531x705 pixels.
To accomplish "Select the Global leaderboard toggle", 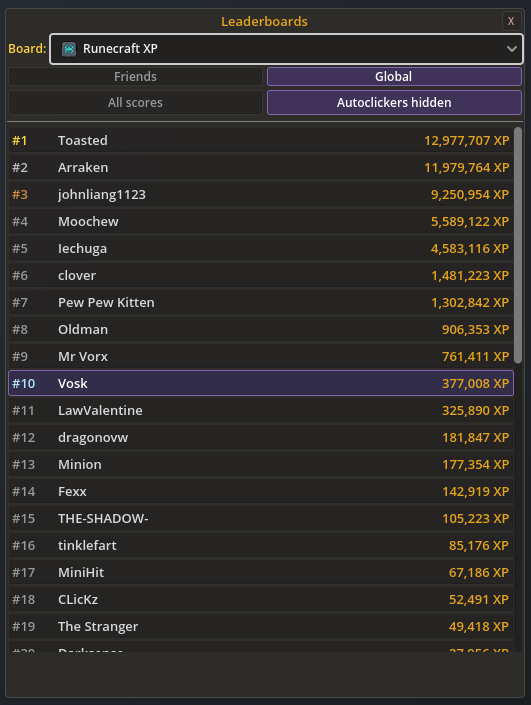I will [x=394, y=76].
